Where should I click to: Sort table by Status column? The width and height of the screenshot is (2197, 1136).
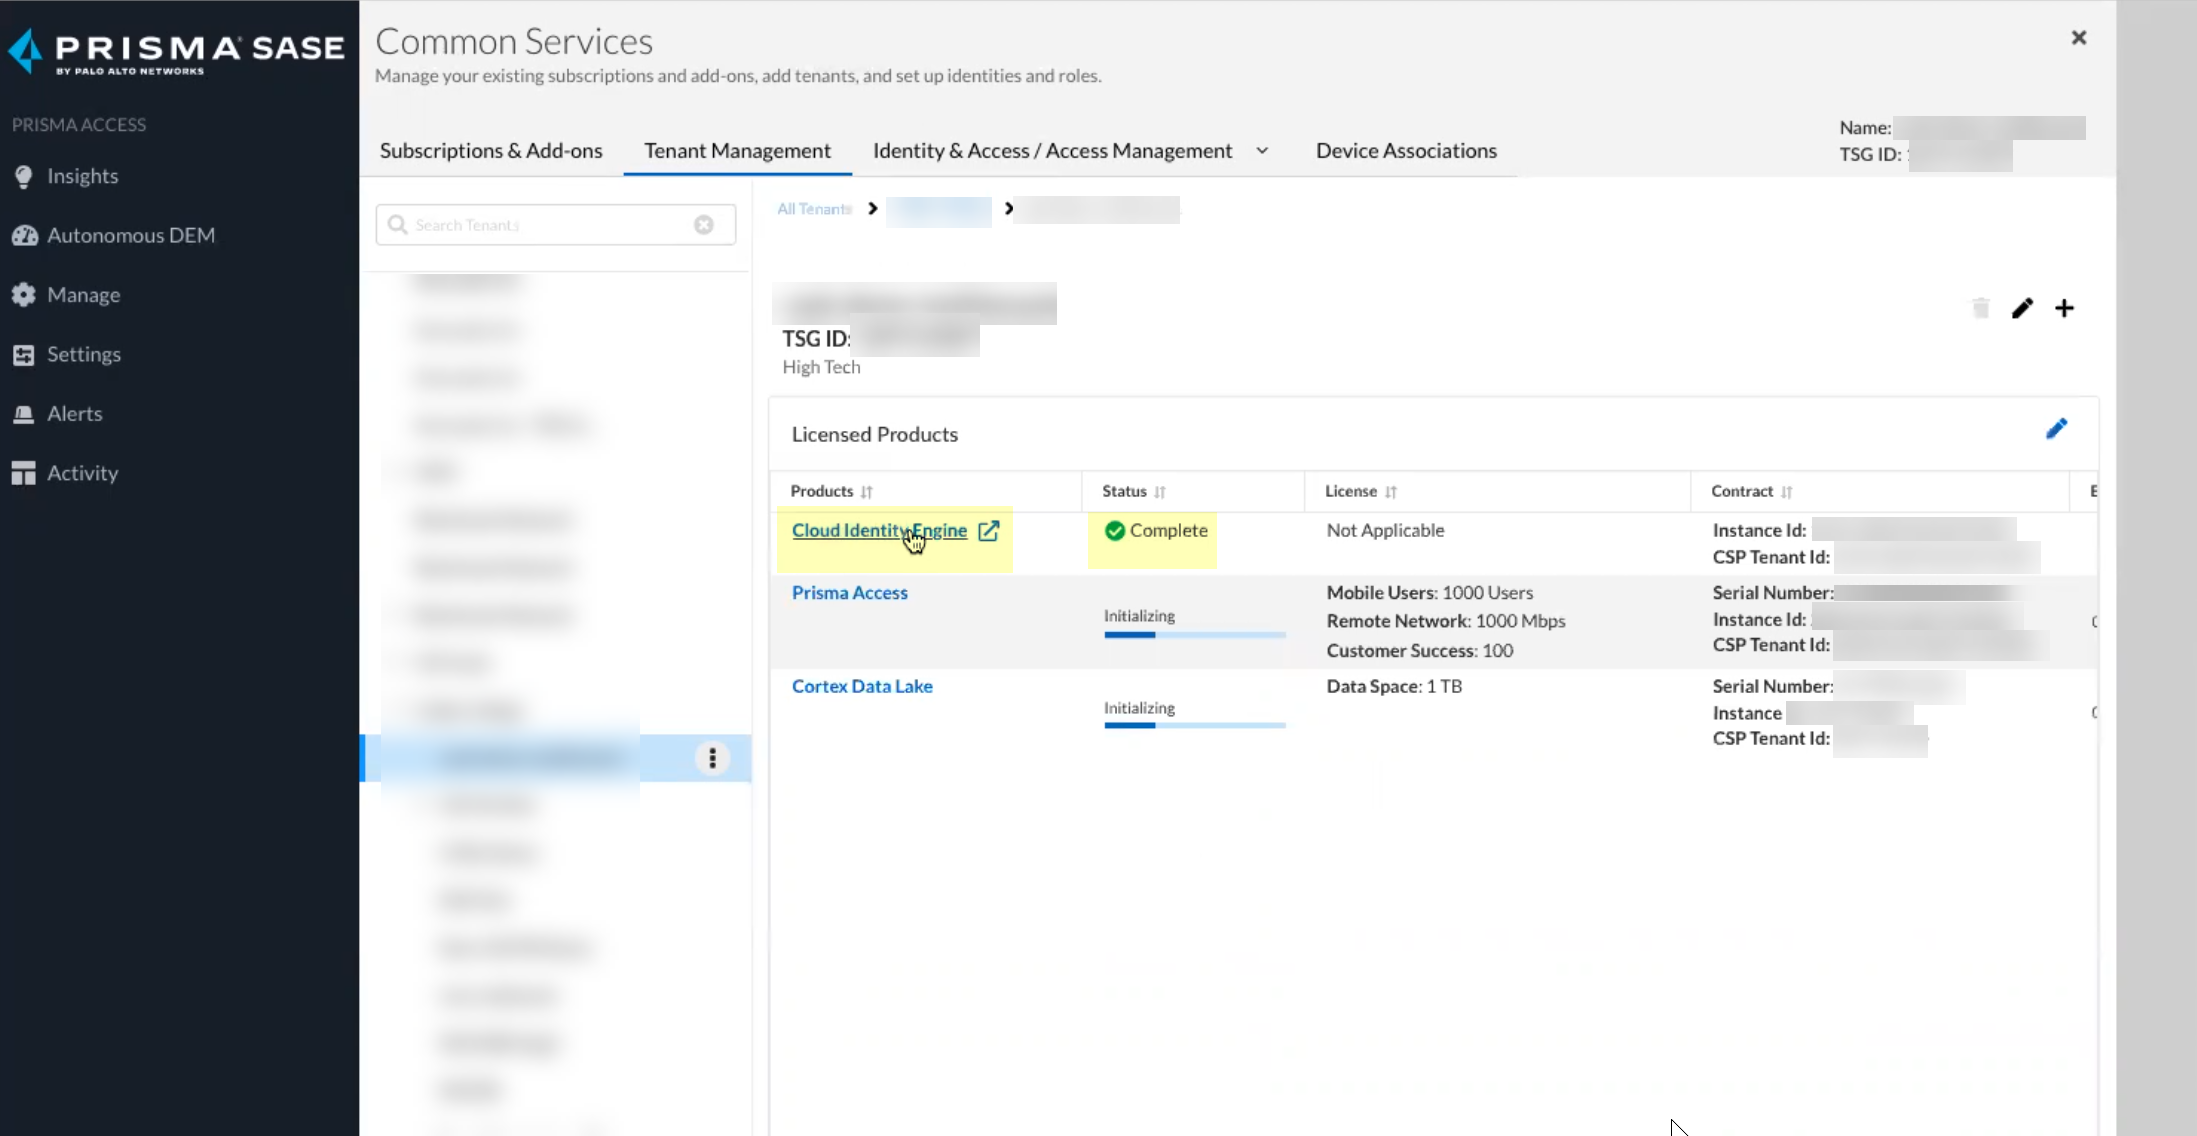pos(1159,492)
